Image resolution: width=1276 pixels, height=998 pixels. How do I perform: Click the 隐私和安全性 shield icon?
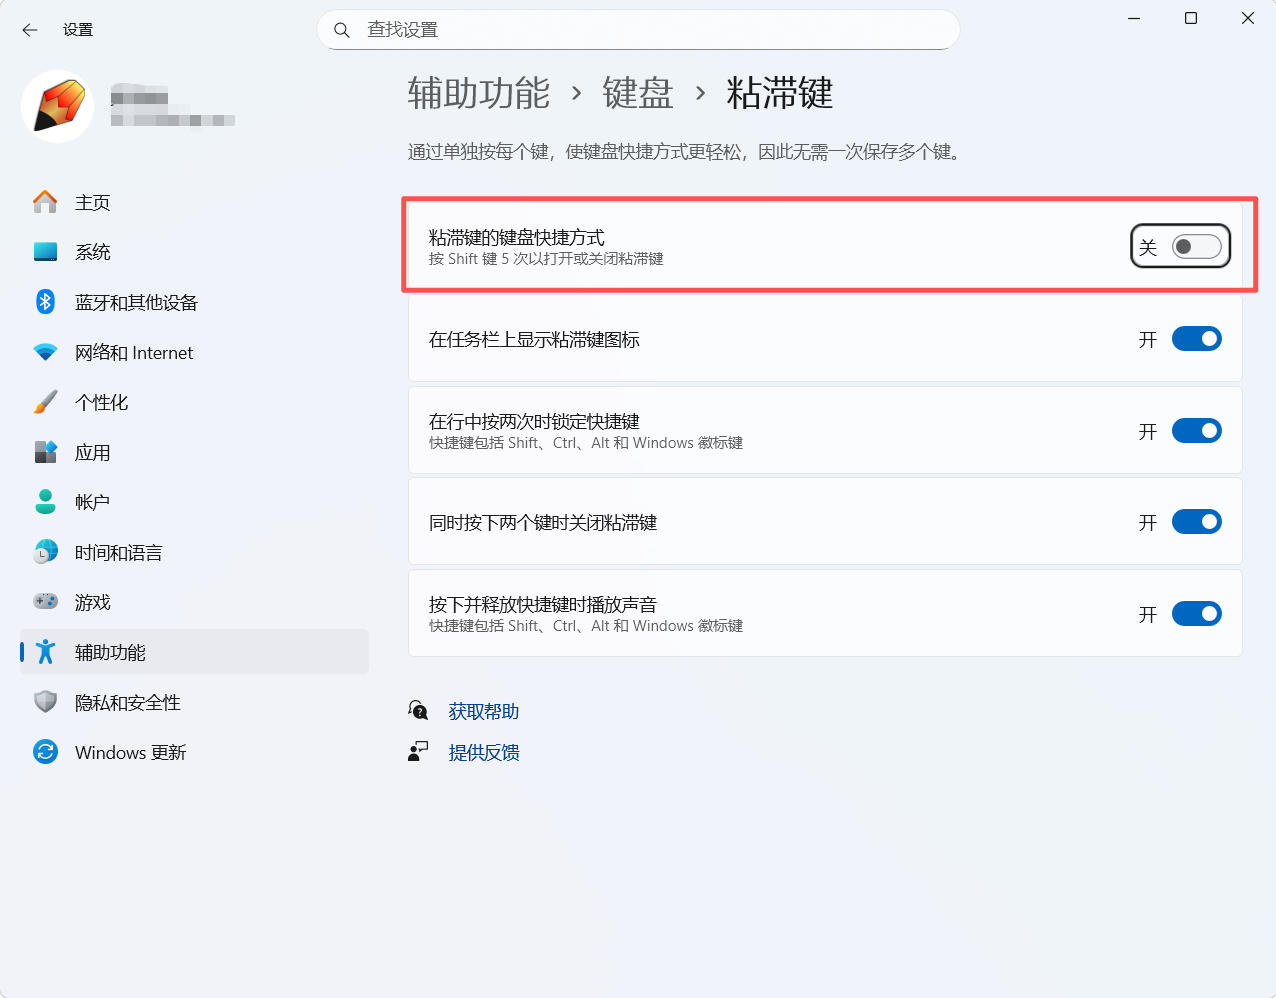coord(45,702)
